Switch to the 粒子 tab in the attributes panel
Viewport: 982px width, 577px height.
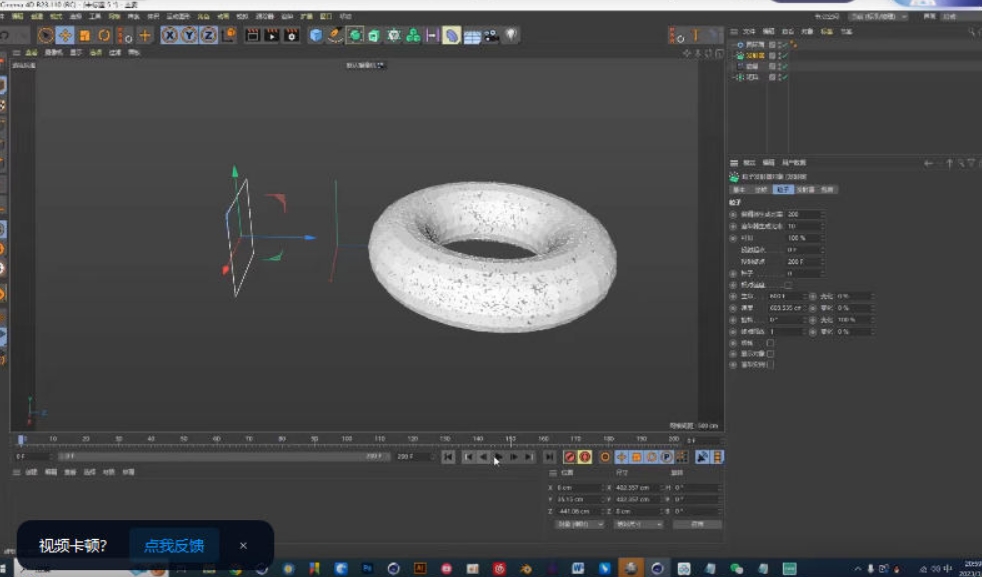click(x=782, y=189)
